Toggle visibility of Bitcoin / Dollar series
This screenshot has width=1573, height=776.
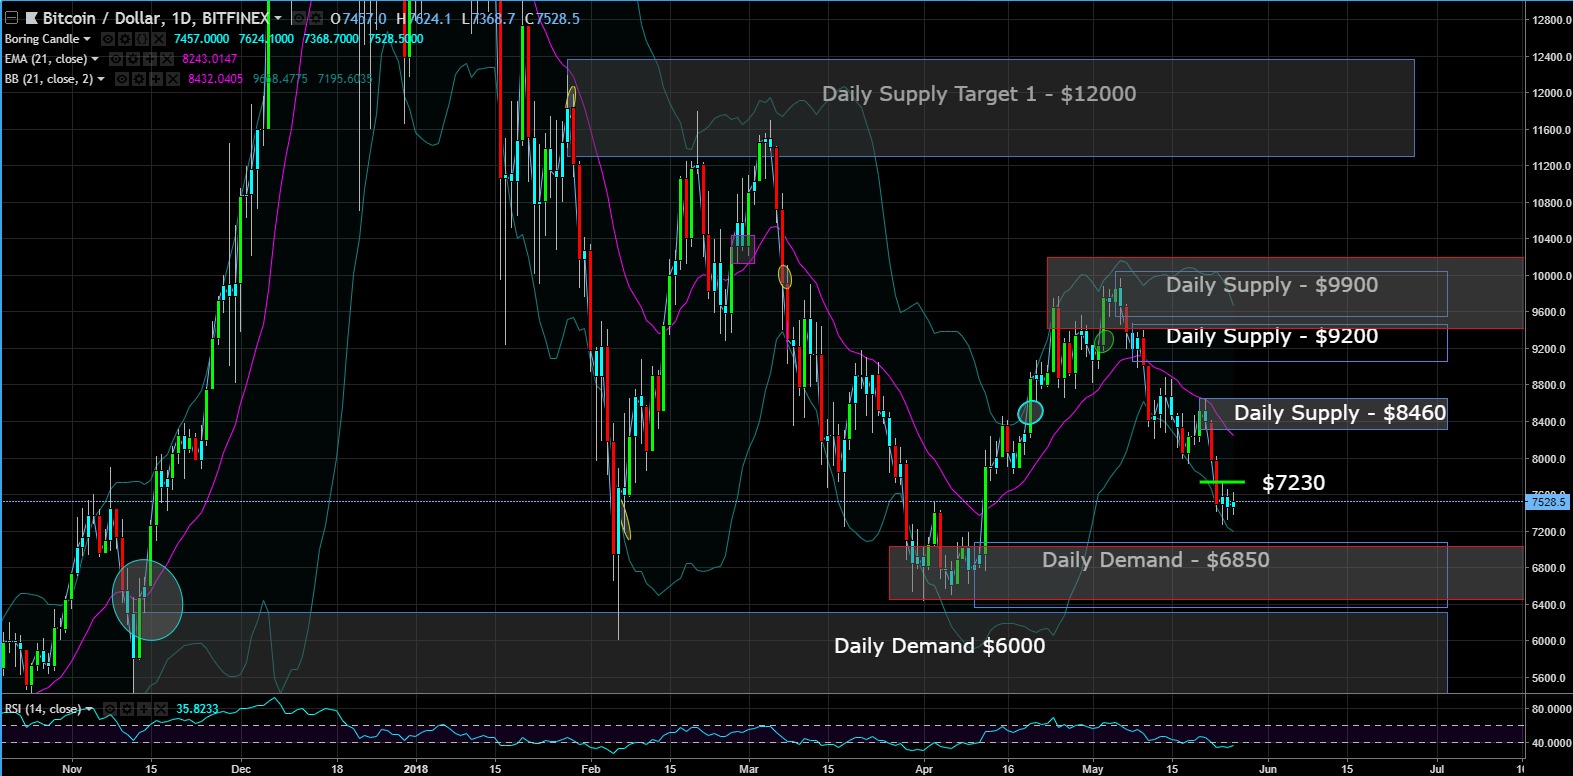coord(299,19)
